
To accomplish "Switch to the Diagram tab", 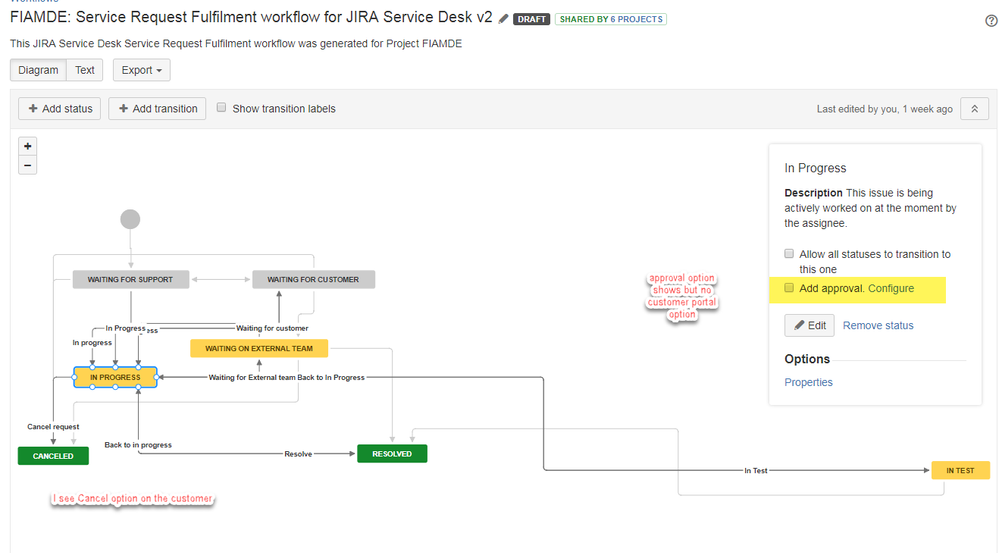I will pos(38,70).
